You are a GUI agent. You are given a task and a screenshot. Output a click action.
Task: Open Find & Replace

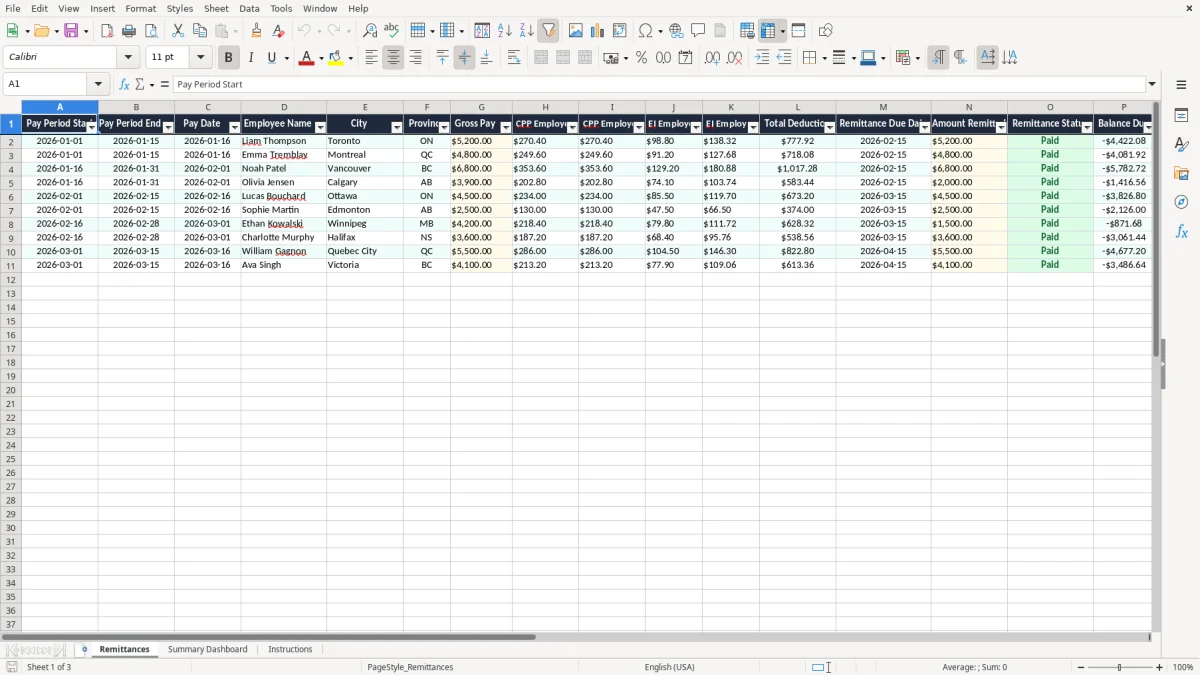tap(370, 31)
